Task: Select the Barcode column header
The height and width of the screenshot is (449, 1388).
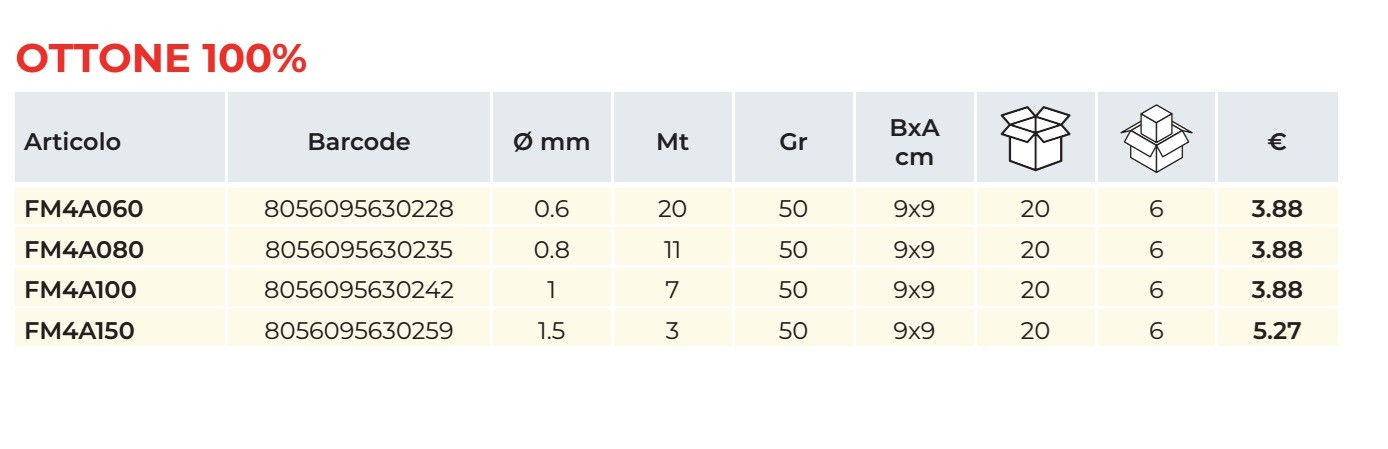Action: 359,142
